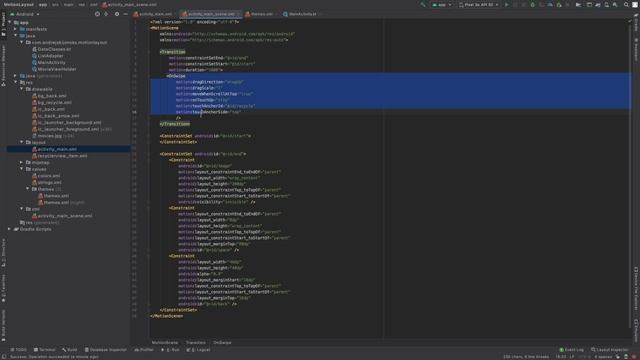The height and width of the screenshot is (360, 640).
Task: Open Database Inspector tool window
Action: [106, 350]
